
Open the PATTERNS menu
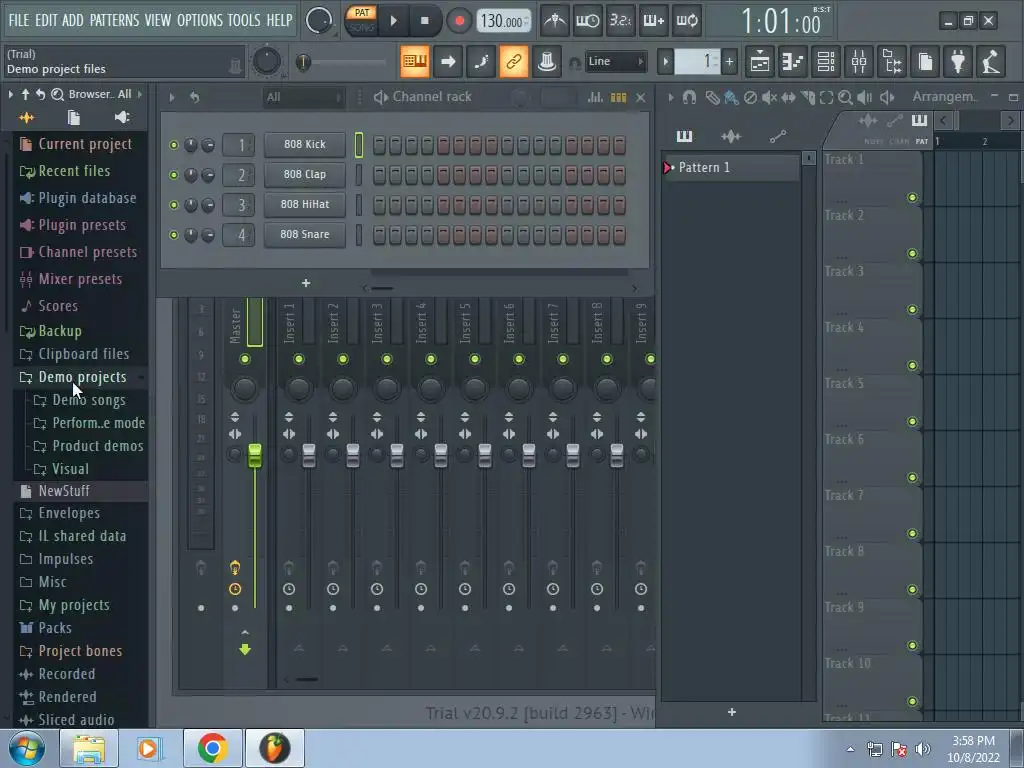114,20
